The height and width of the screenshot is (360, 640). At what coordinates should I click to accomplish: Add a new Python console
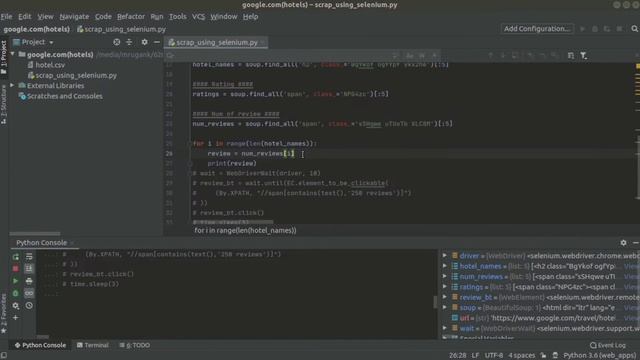16,318
